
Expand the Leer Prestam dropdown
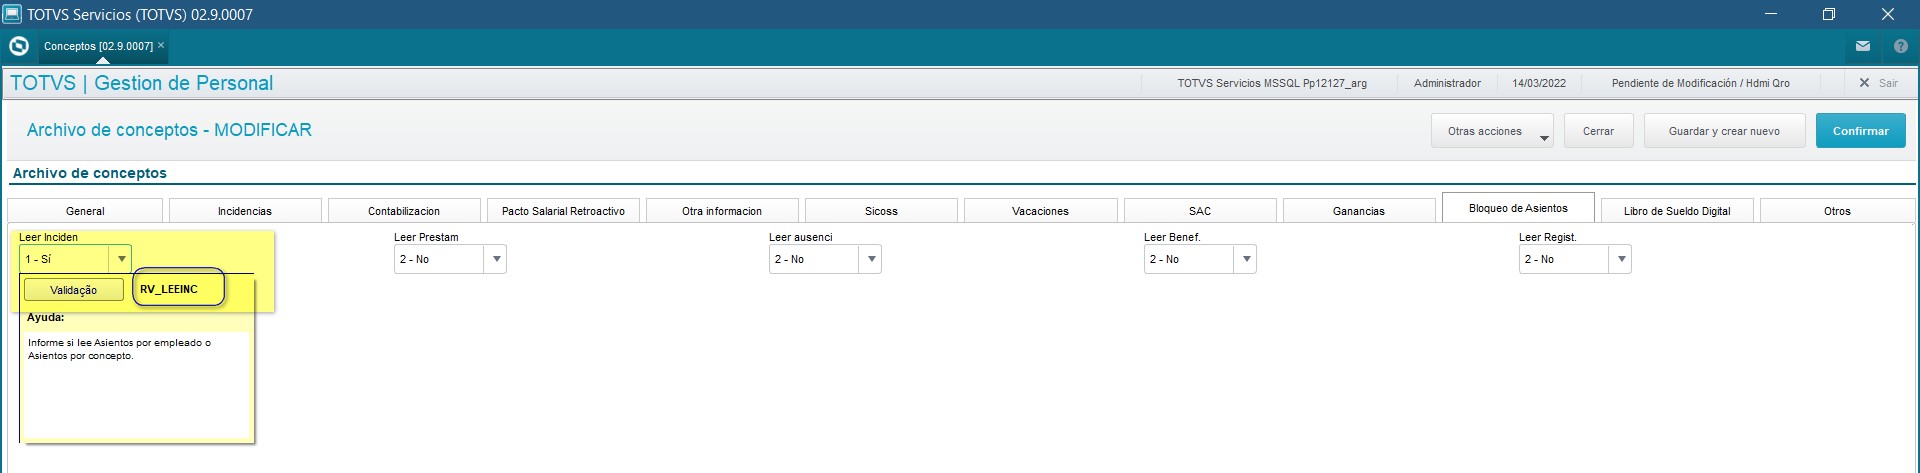click(x=496, y=259)
